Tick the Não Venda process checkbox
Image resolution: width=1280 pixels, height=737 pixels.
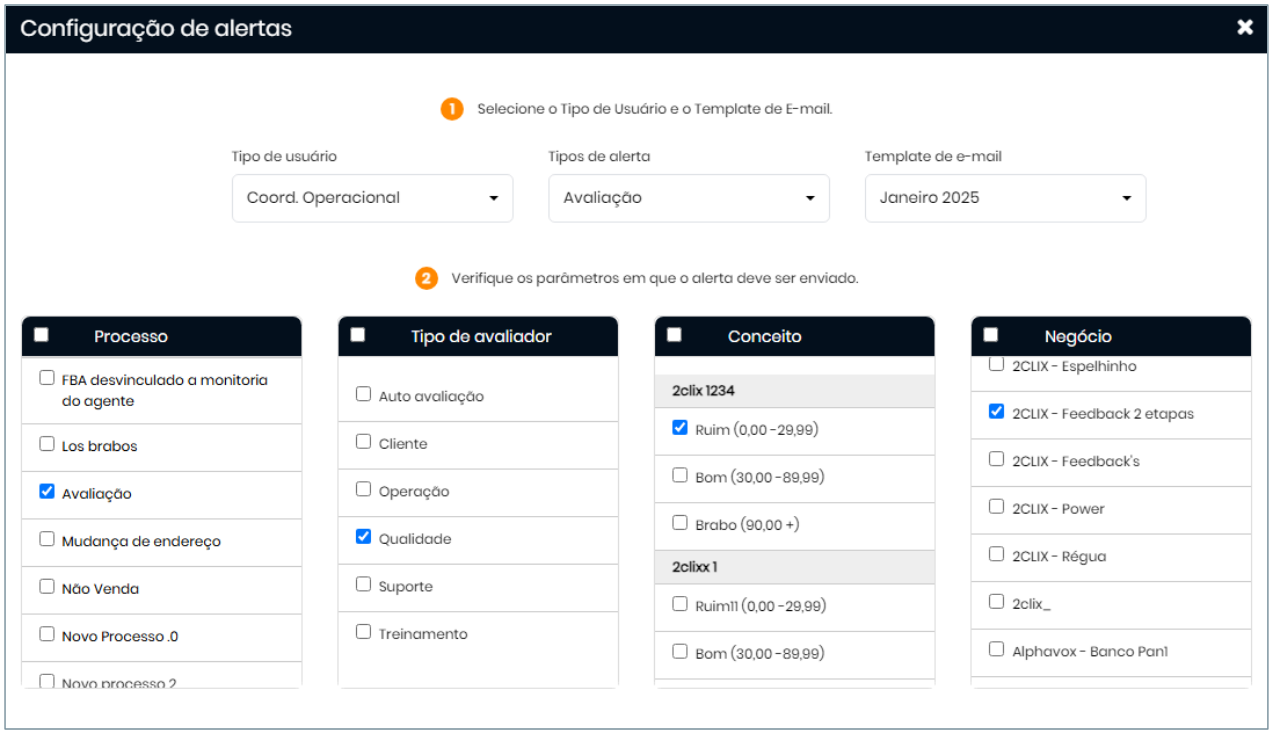[47, 587]
